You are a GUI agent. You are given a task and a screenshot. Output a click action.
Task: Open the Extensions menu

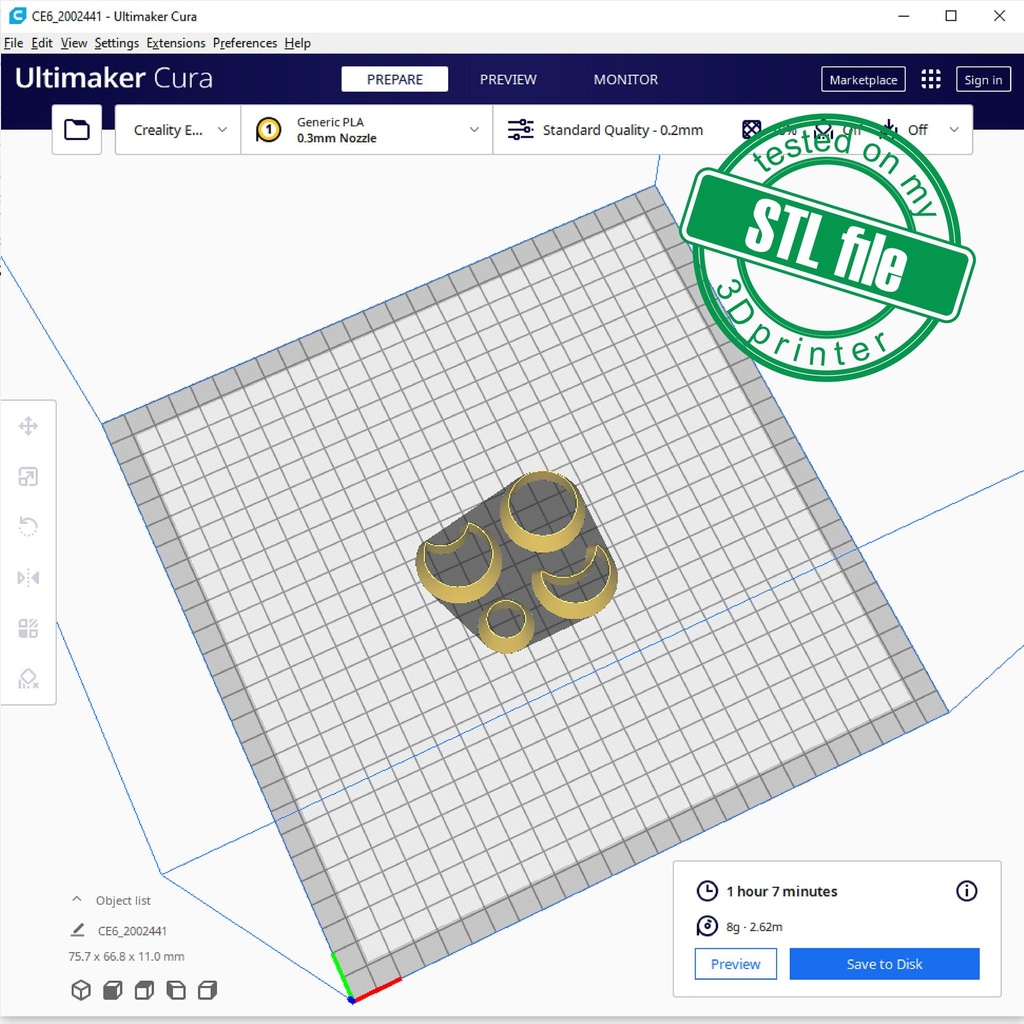176,43
